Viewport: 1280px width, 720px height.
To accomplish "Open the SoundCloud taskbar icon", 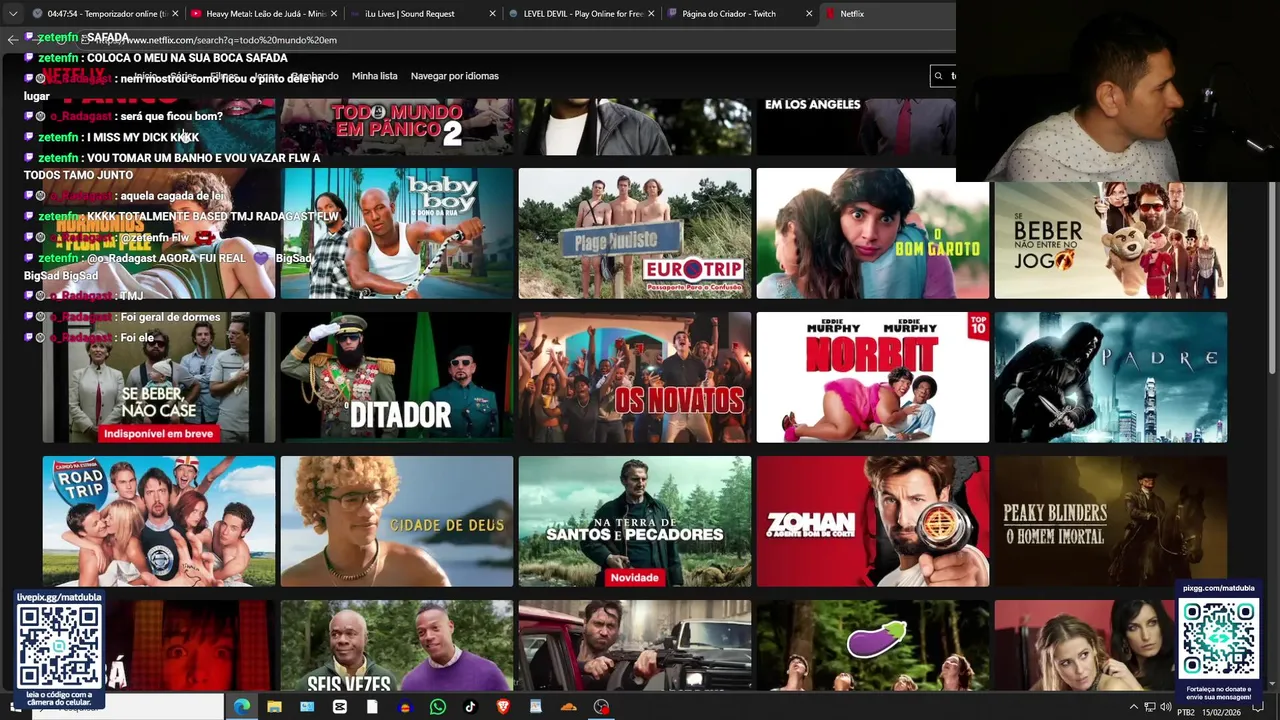I will pyautogui.click(x=569, y=707).
